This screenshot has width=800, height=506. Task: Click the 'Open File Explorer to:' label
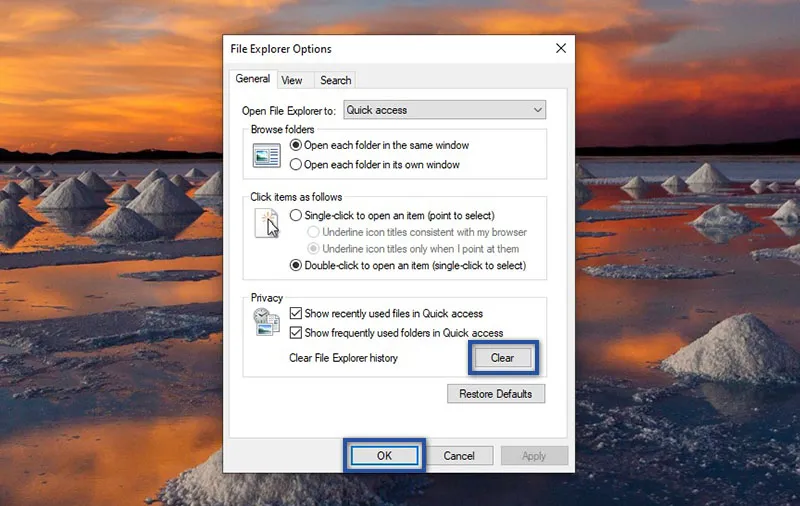coord(289,111)
